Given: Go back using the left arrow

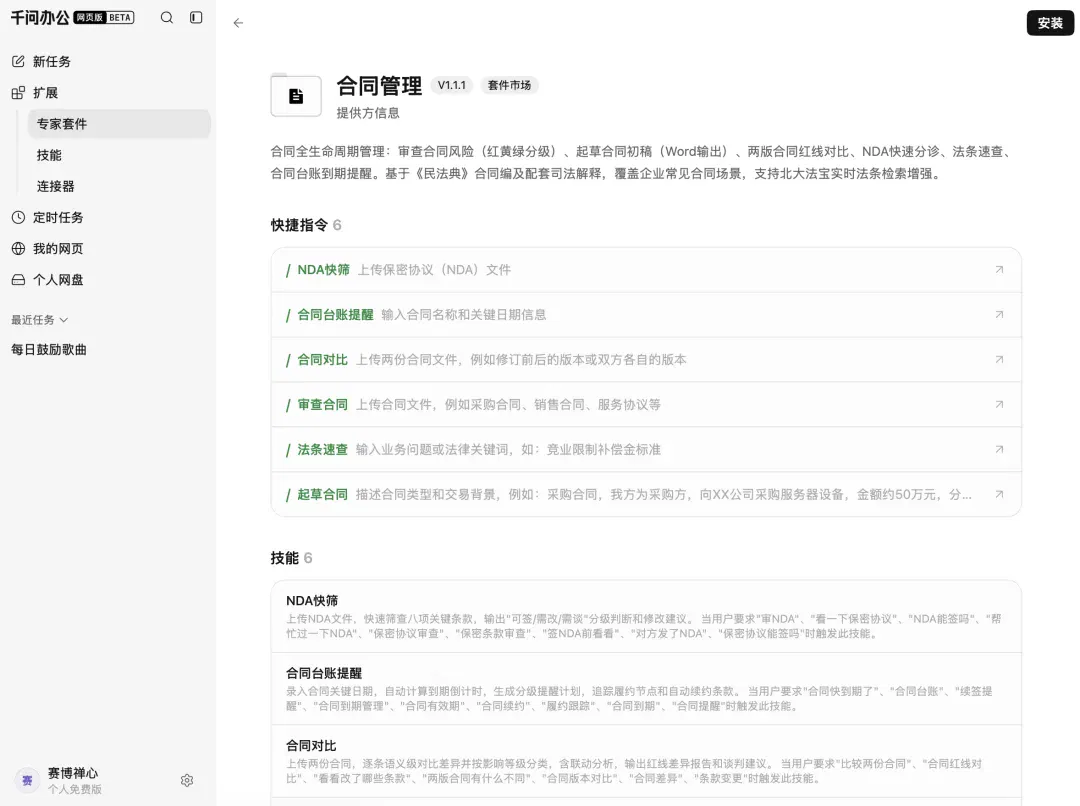Looking at the screenshot, I should pyautogui.click(x=238, y=23).
